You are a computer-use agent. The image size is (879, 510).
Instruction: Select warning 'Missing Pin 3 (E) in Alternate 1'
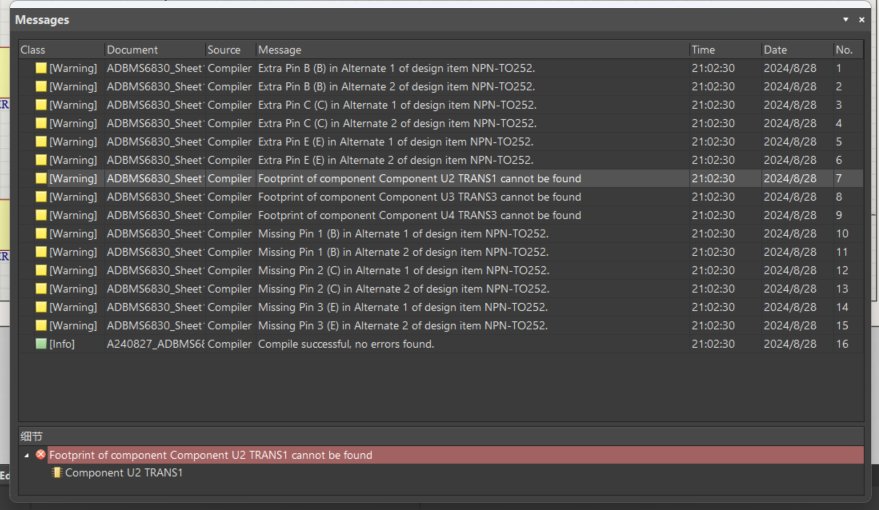[441, 307]
